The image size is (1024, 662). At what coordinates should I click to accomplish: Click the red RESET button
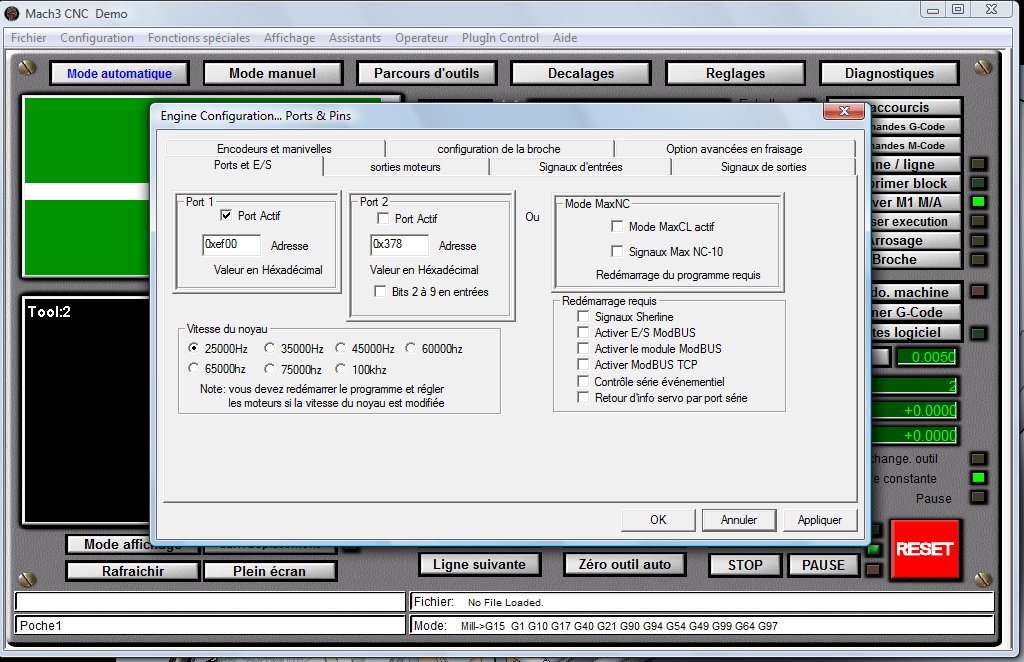point(924,549)
